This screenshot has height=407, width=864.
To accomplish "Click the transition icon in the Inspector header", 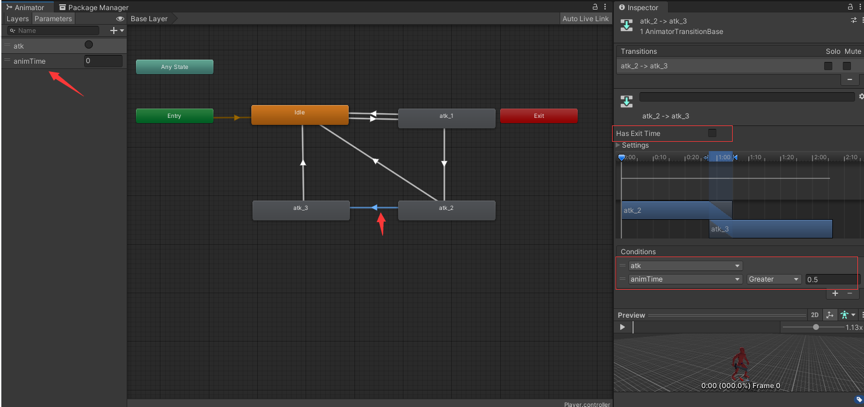I will (627, 26).
